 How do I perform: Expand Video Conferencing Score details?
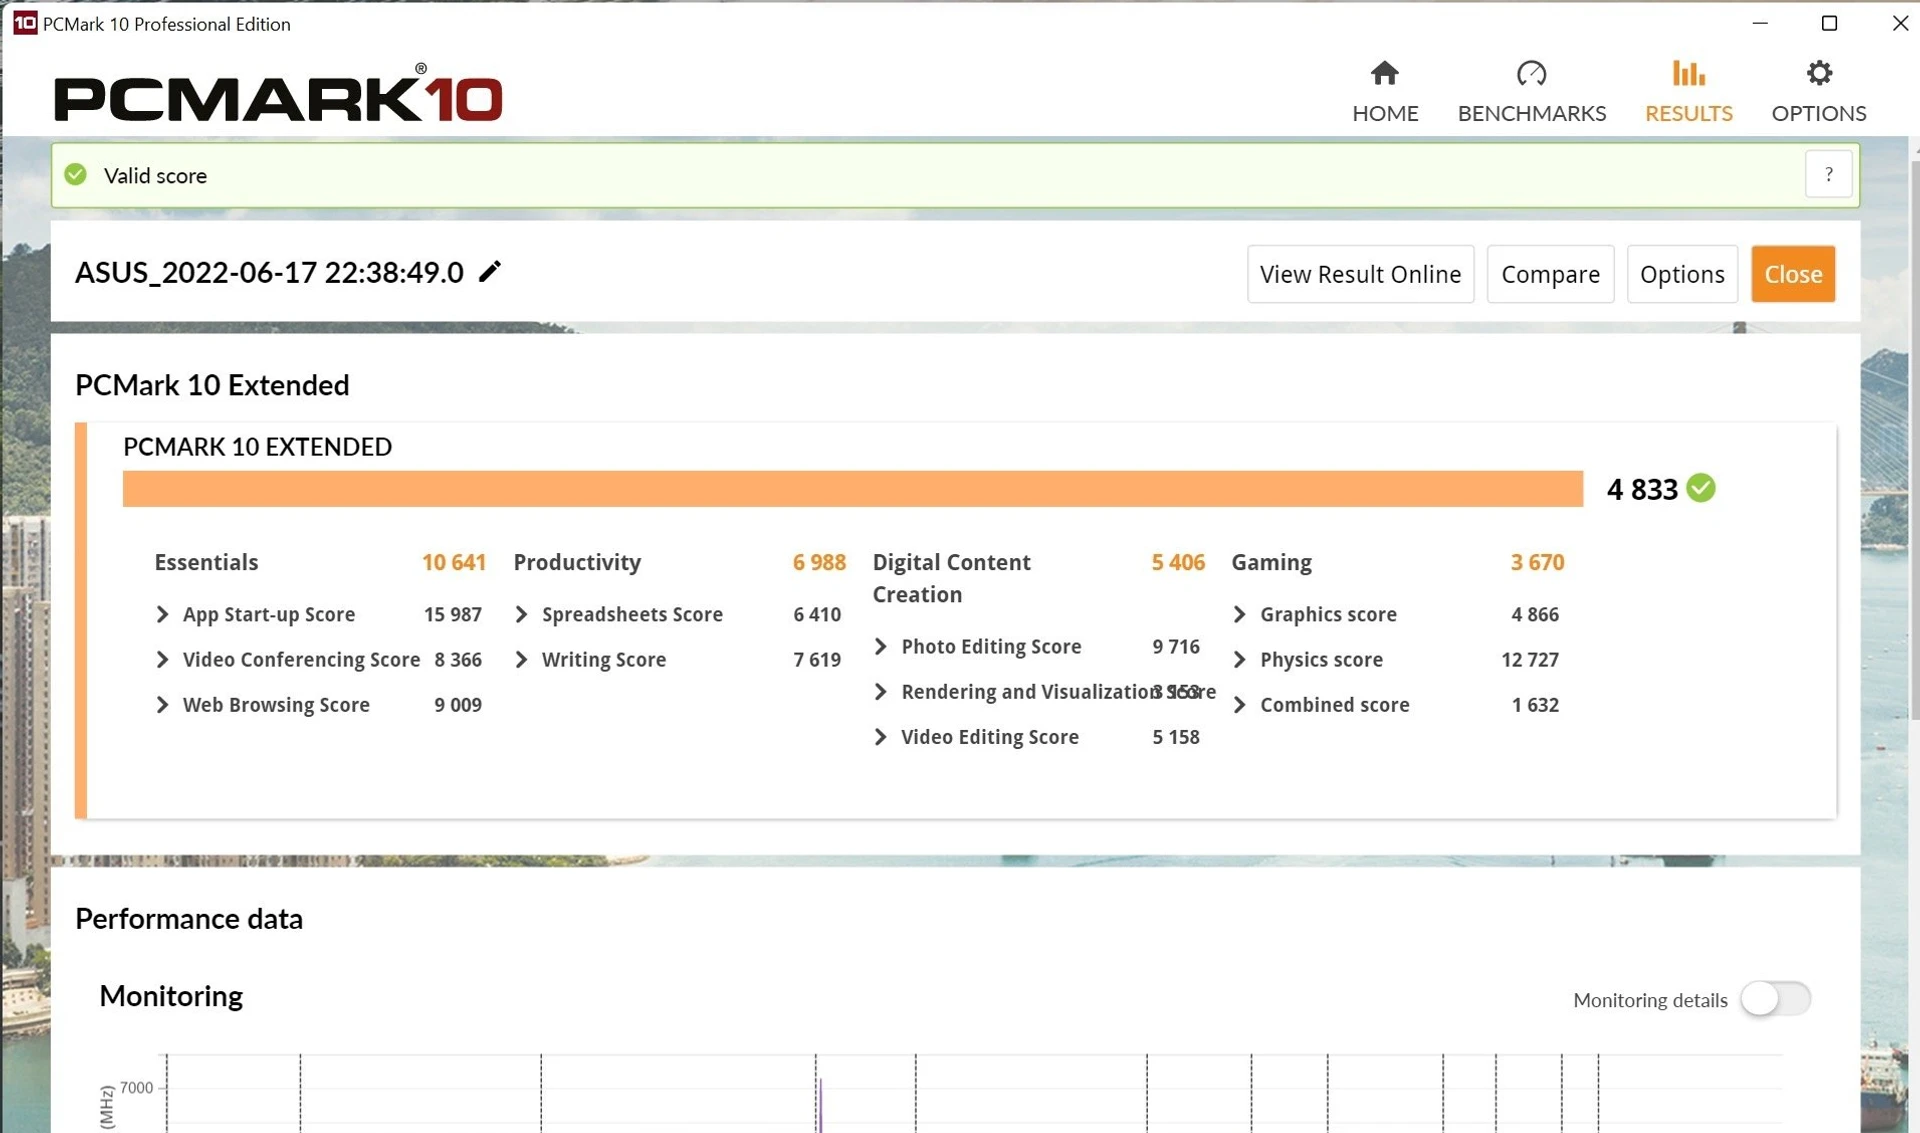coord(162,659)
